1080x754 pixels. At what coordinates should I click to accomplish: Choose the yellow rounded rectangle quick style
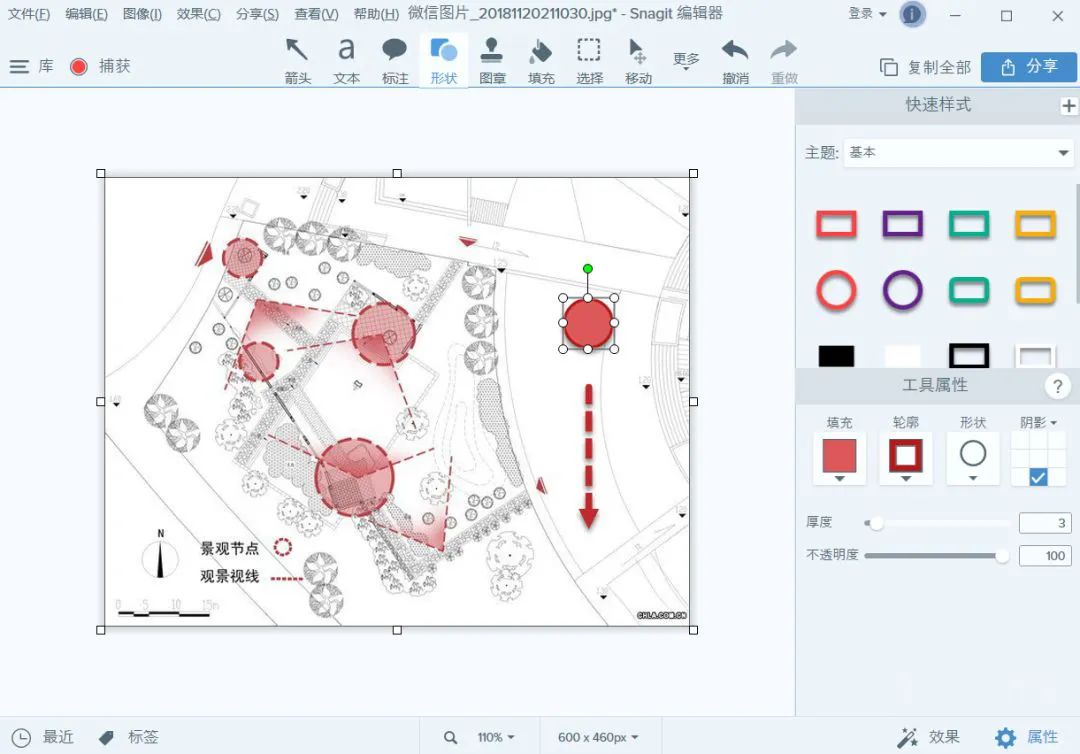1035,291
